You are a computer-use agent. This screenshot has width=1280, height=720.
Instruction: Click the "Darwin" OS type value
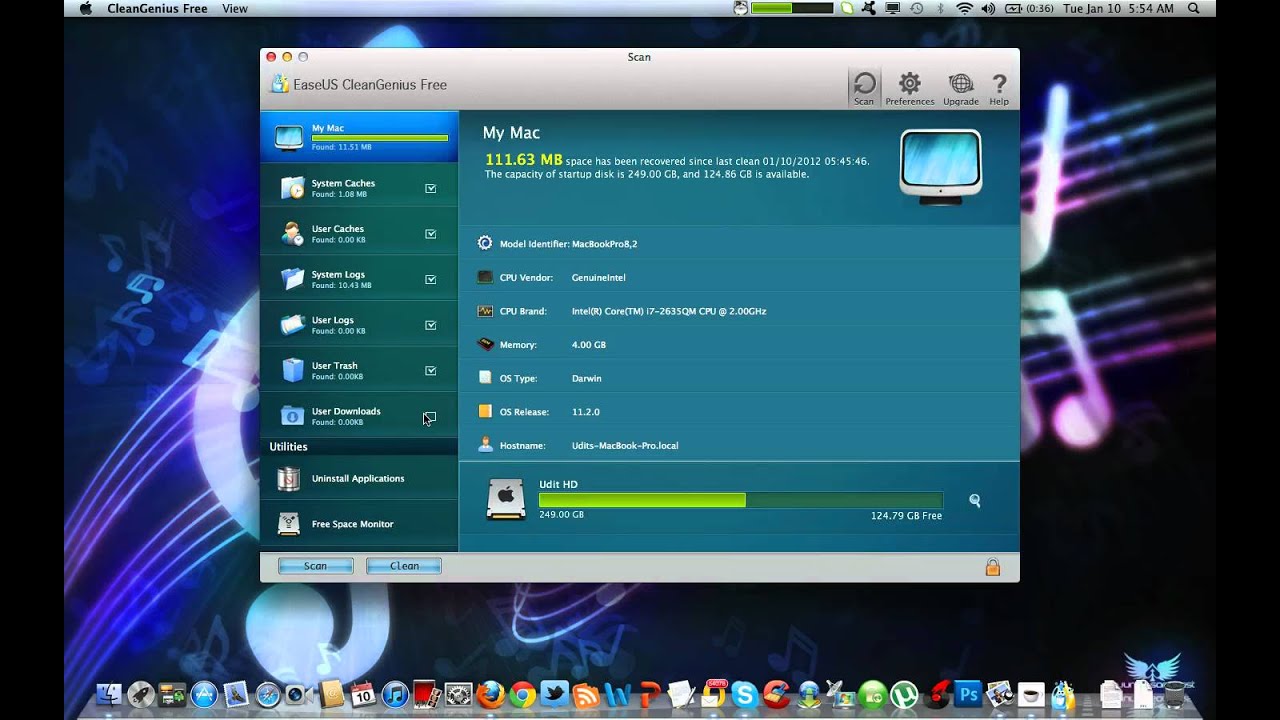(586, 378)
